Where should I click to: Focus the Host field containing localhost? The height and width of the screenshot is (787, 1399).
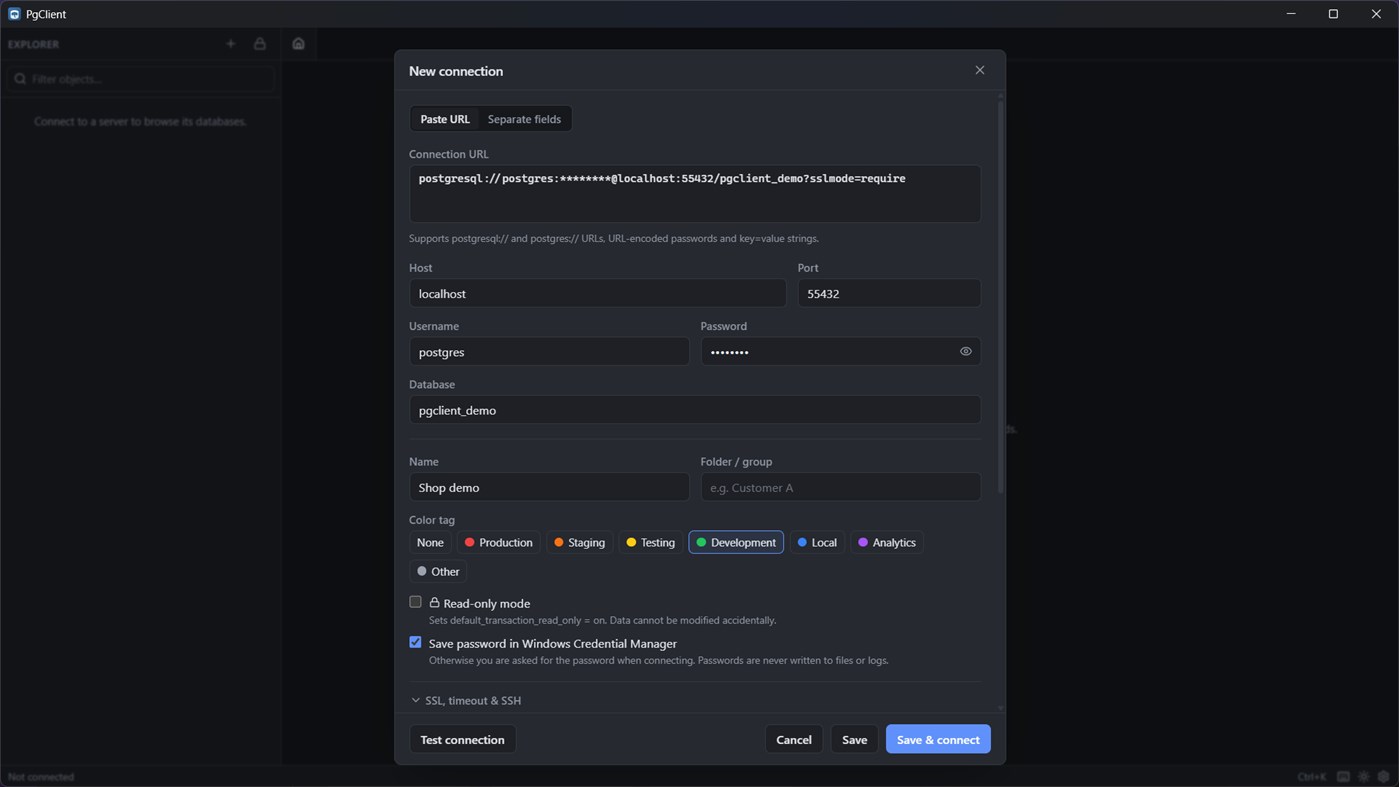[x=598, y=294]
